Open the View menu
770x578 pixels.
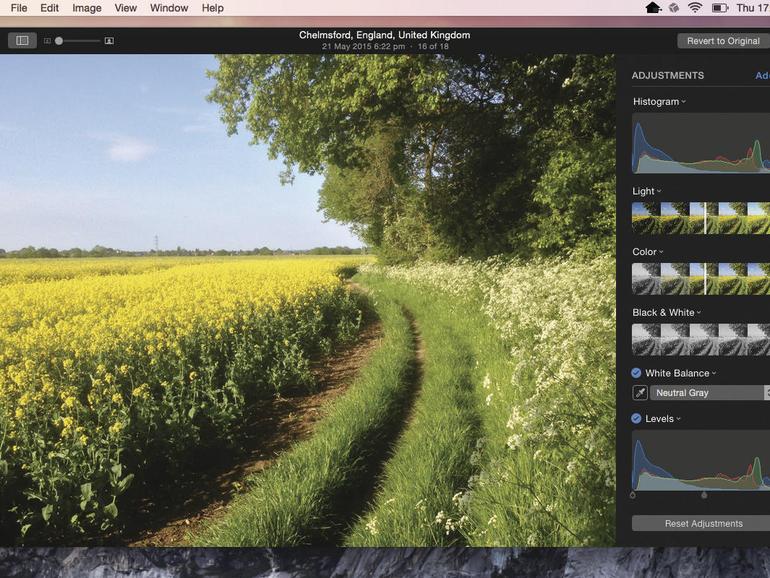126,8
